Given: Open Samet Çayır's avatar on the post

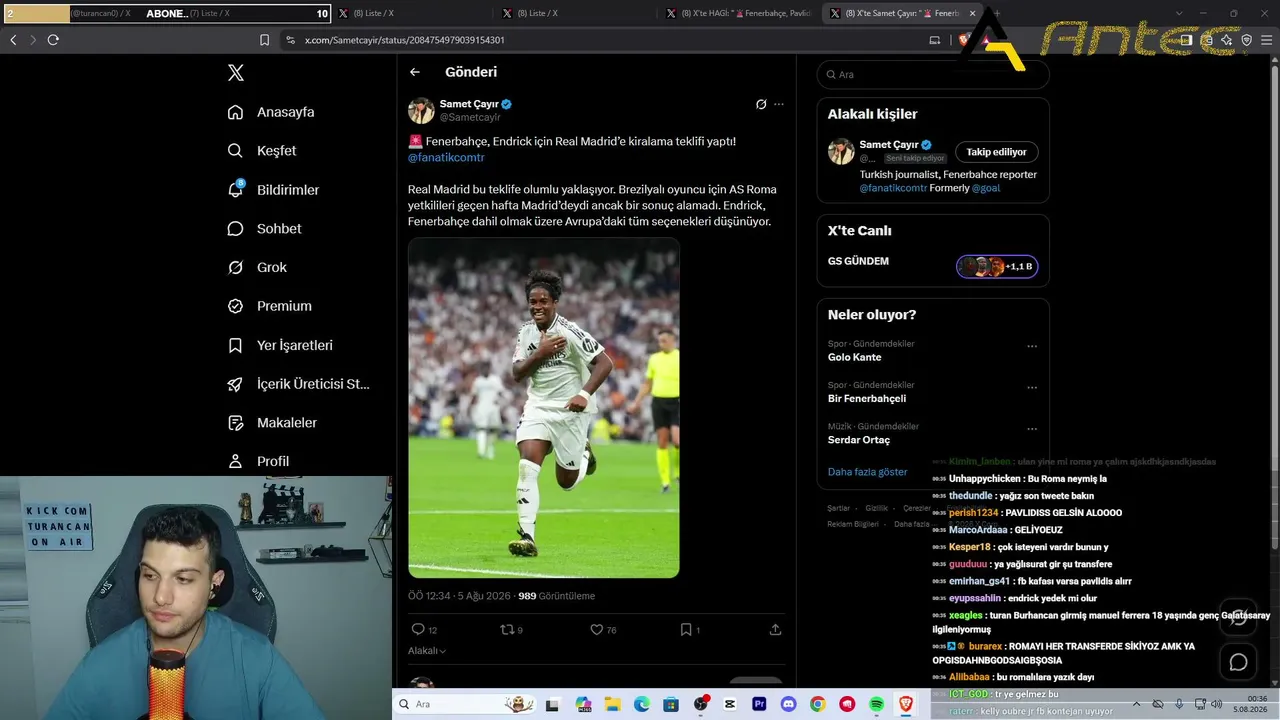Looking at the screenshot, I should click(x=421, y=110).
